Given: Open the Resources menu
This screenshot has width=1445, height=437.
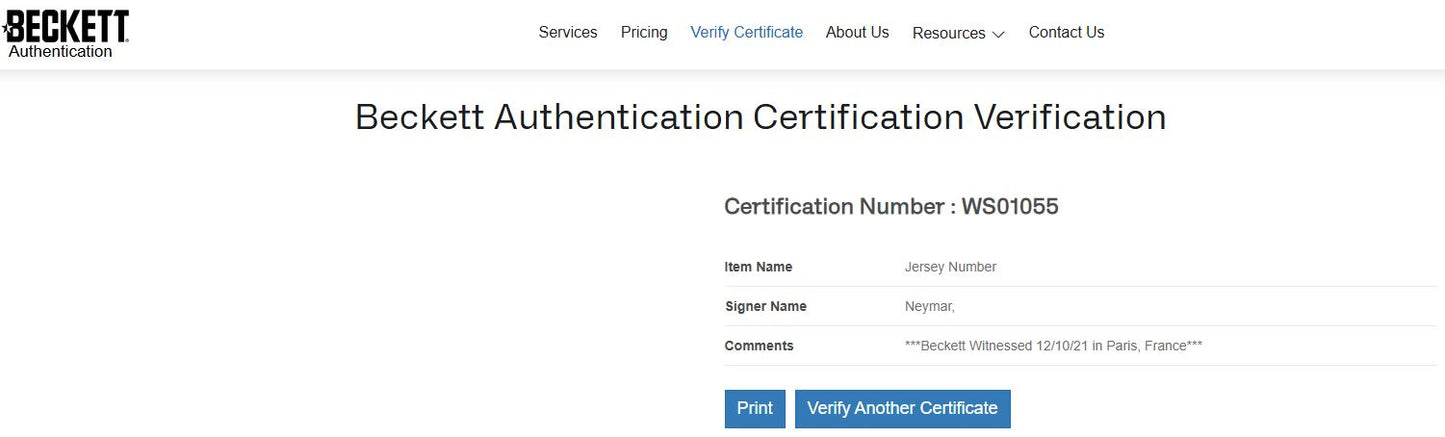Looking at the screenshot, I should click(x=948, y=33).
